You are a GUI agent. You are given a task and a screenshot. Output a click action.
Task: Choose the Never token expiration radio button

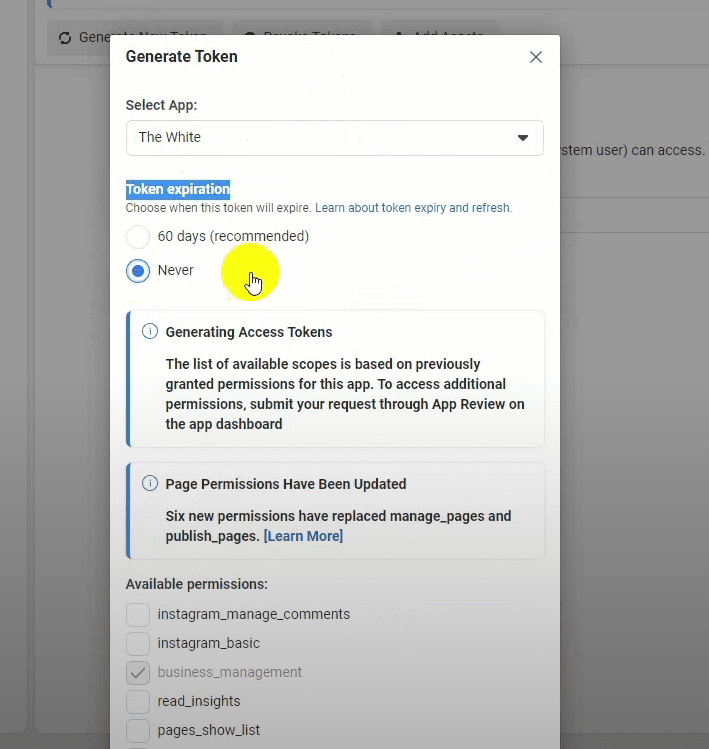pos(138,270)
